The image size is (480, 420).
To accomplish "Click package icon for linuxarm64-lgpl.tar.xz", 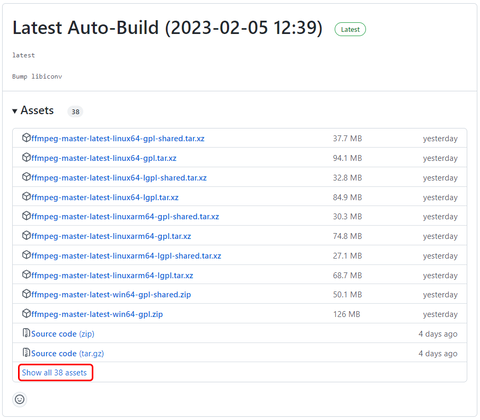I will click(x=26, y=275).
